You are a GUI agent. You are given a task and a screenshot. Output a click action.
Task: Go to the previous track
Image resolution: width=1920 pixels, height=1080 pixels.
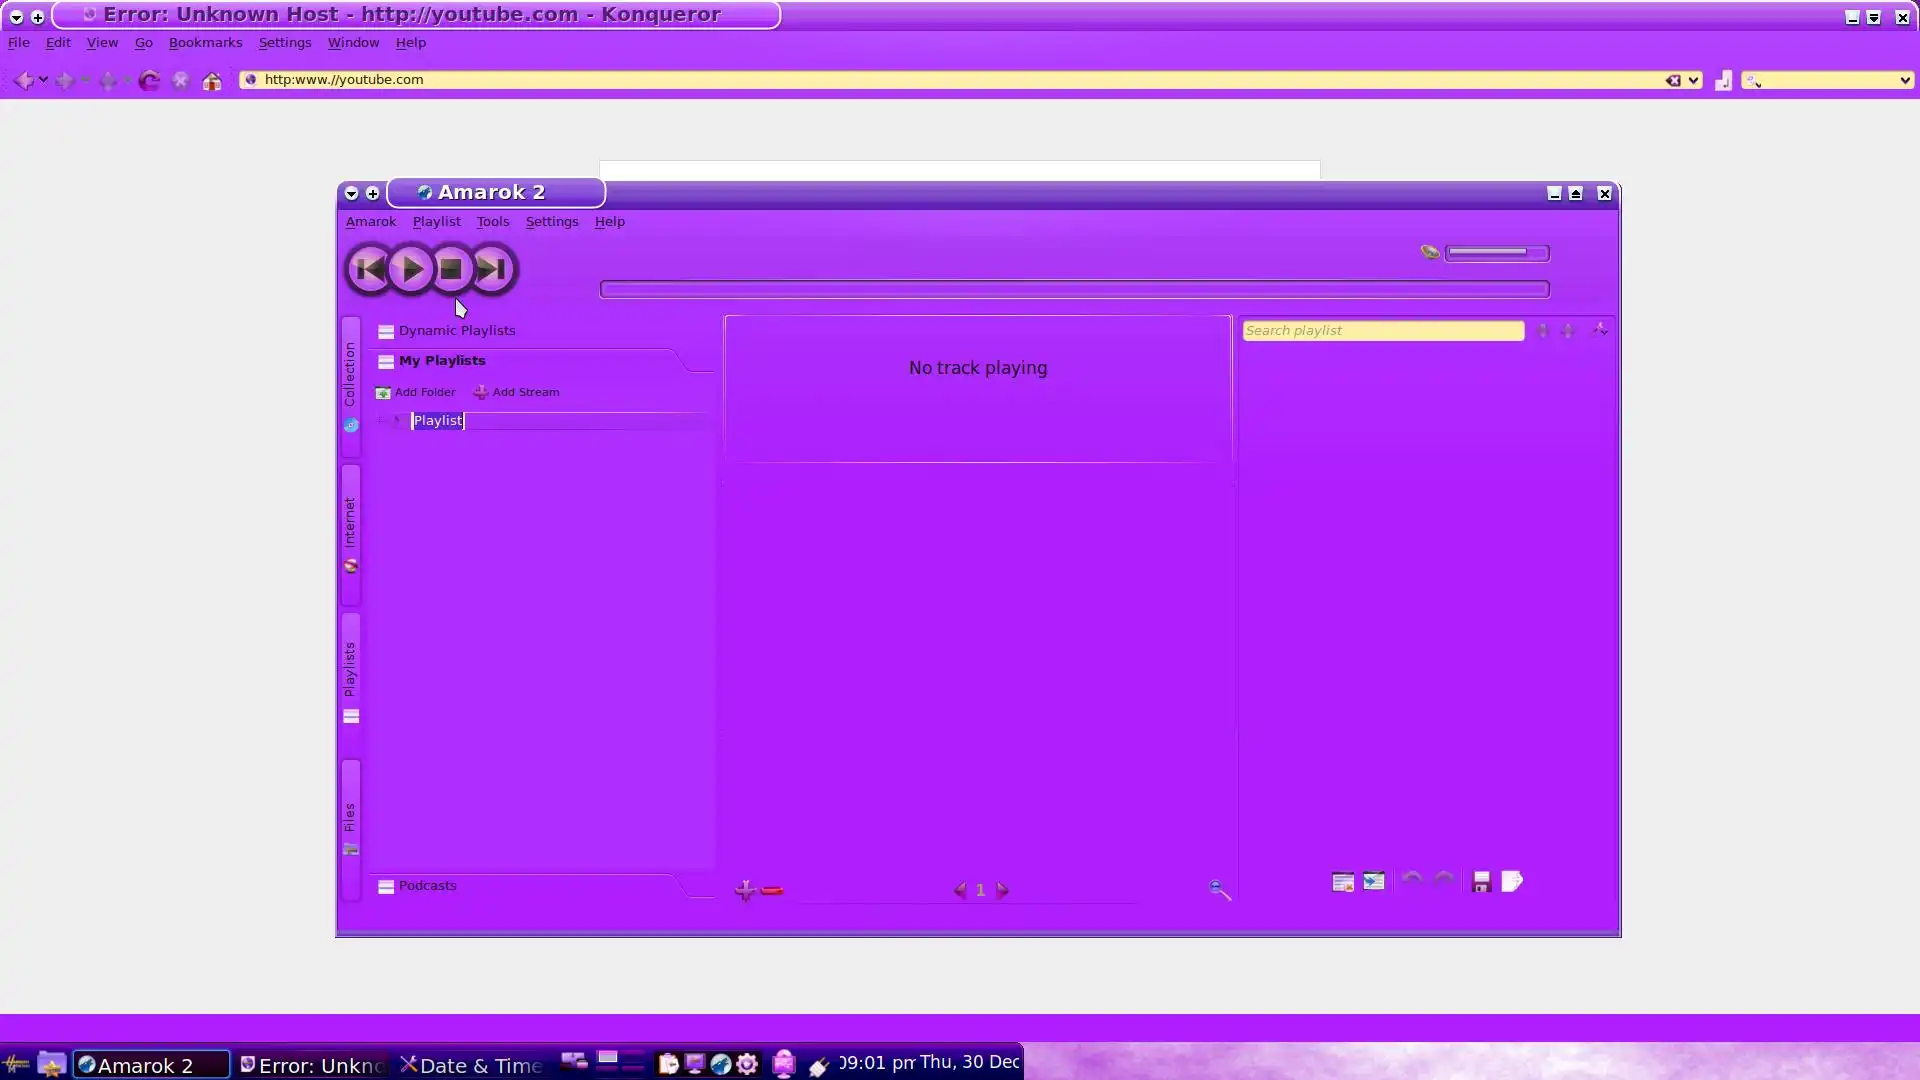369,269
